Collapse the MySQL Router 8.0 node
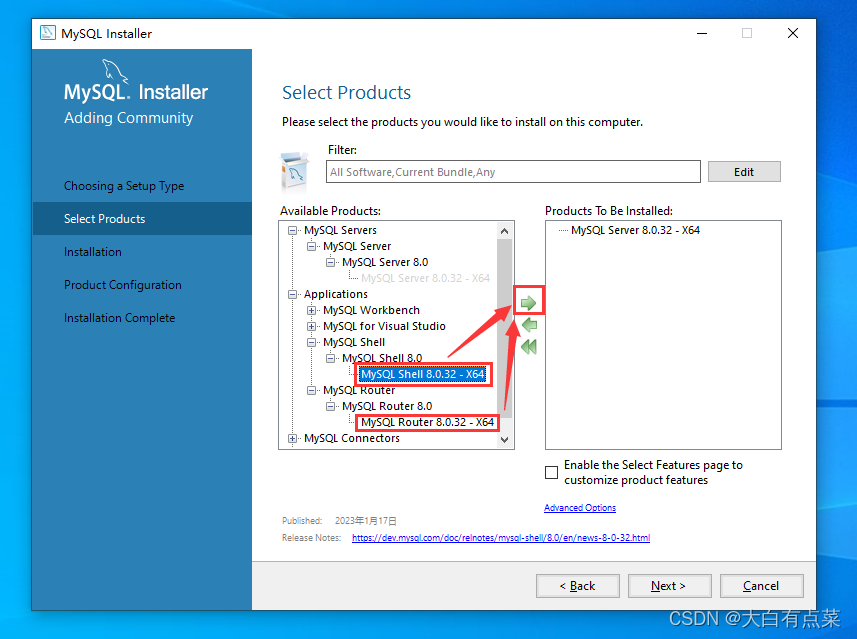Viewport: 857px width, 639px height. 331,406
